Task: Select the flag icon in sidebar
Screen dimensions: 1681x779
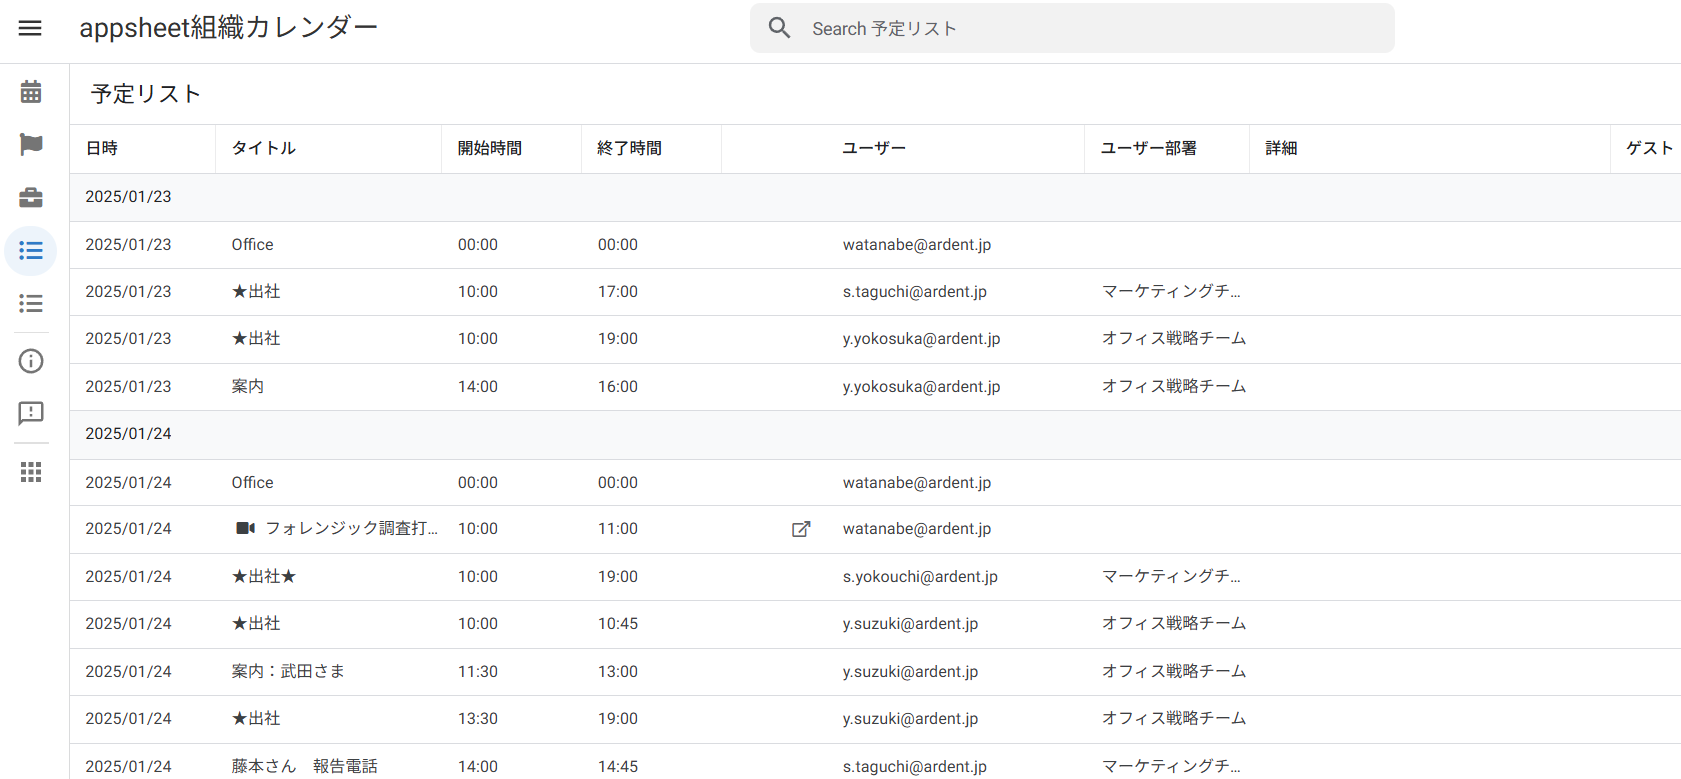Action: (x=31, y=145)
